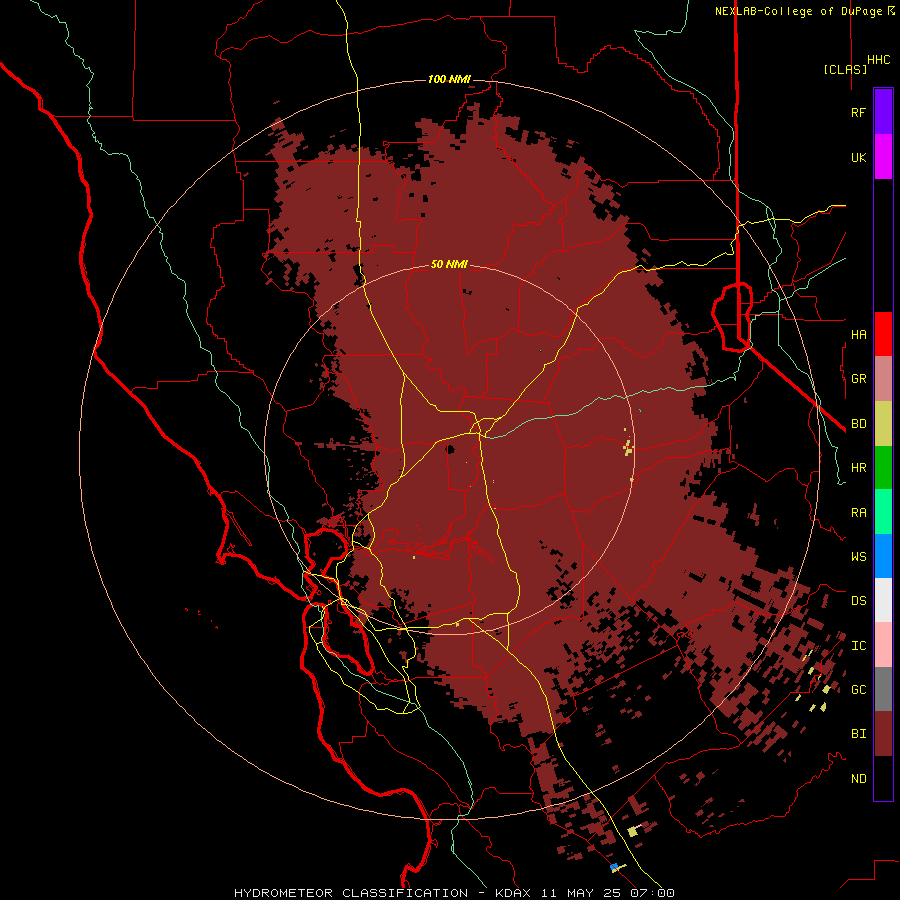Click the "ND" legend label
This screenshot has height=900, width=900.
tap(859, 779)
